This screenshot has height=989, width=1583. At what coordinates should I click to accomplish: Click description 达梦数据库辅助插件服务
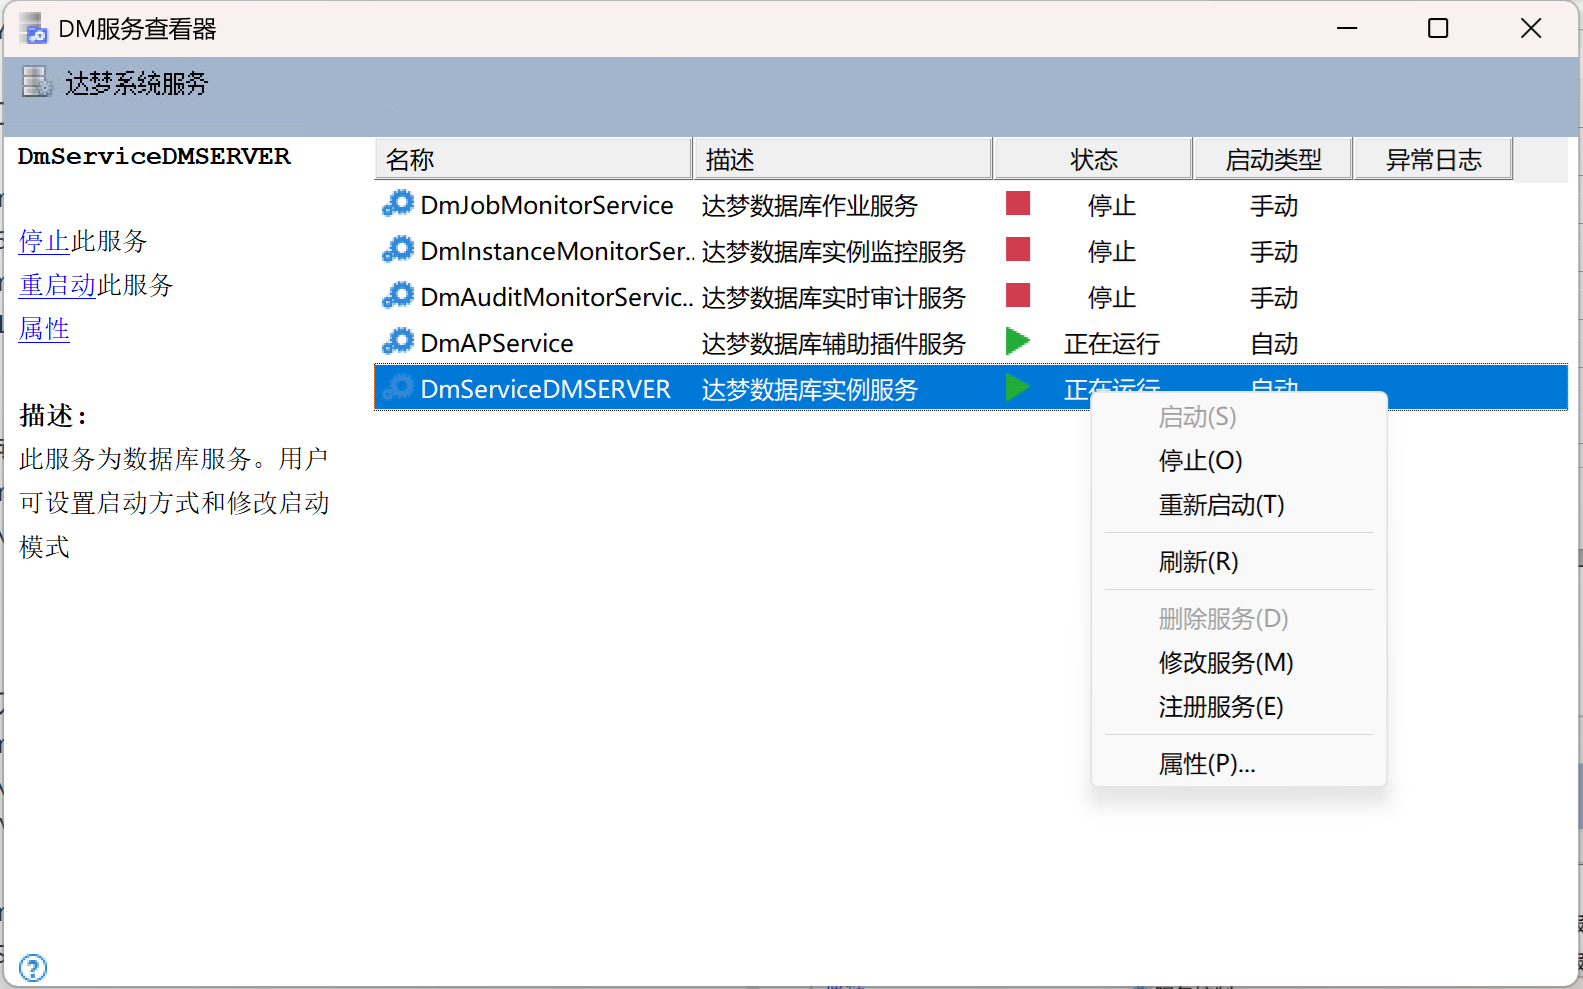point(834,343)
